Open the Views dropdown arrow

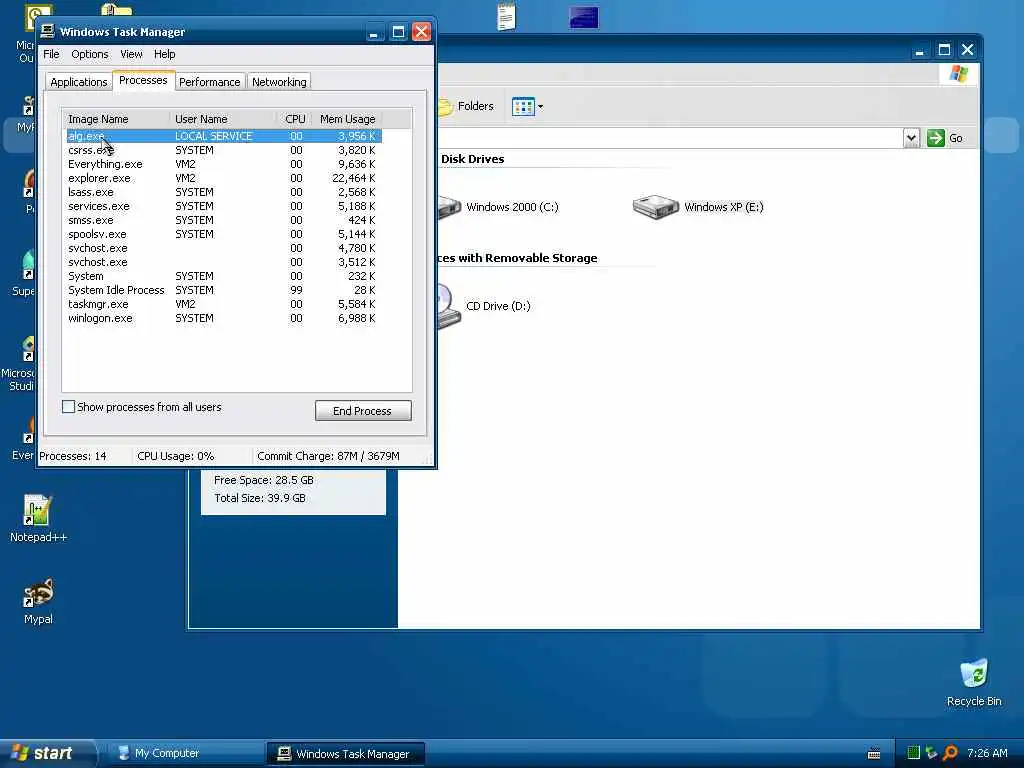(540, 106)
